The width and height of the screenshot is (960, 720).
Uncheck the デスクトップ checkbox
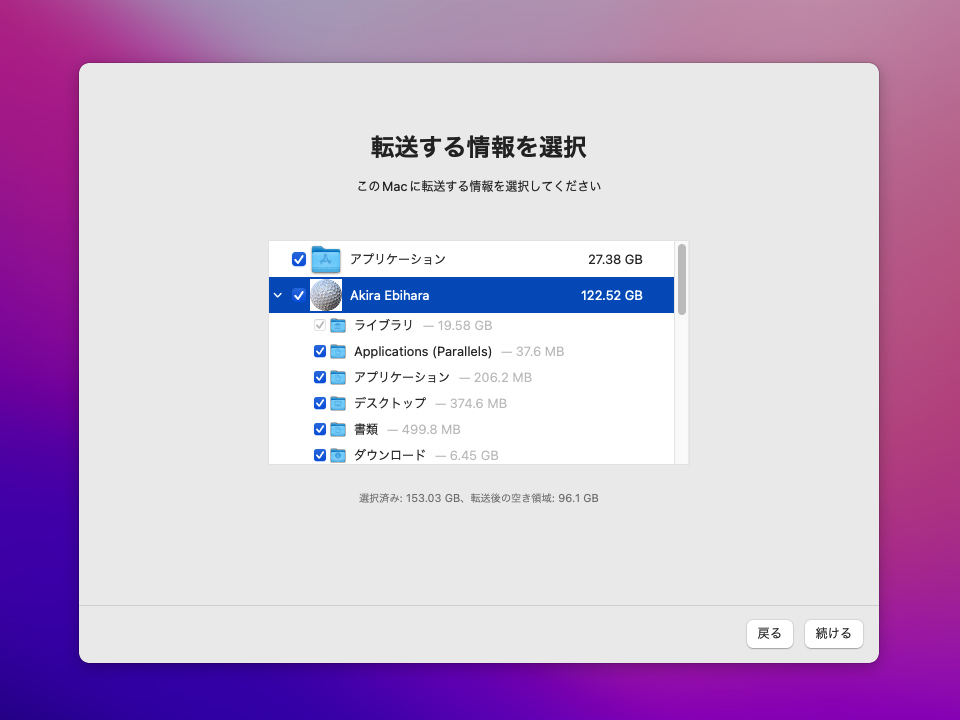click(x=320, y=403)
